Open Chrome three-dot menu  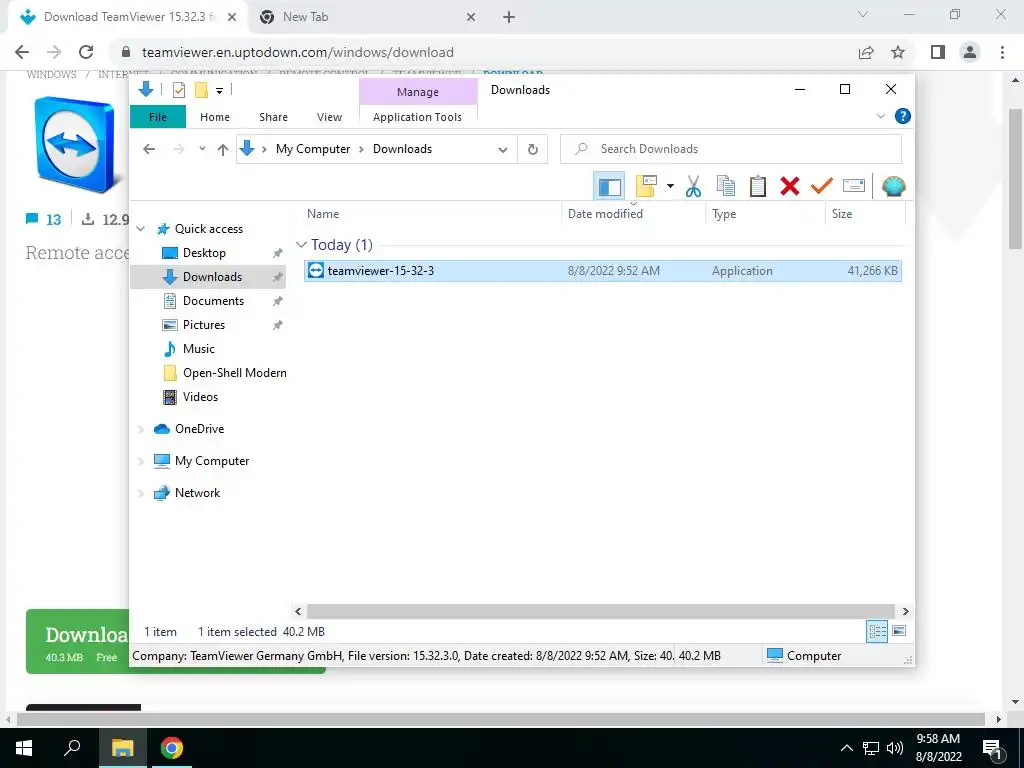(x=1002, y=52)
